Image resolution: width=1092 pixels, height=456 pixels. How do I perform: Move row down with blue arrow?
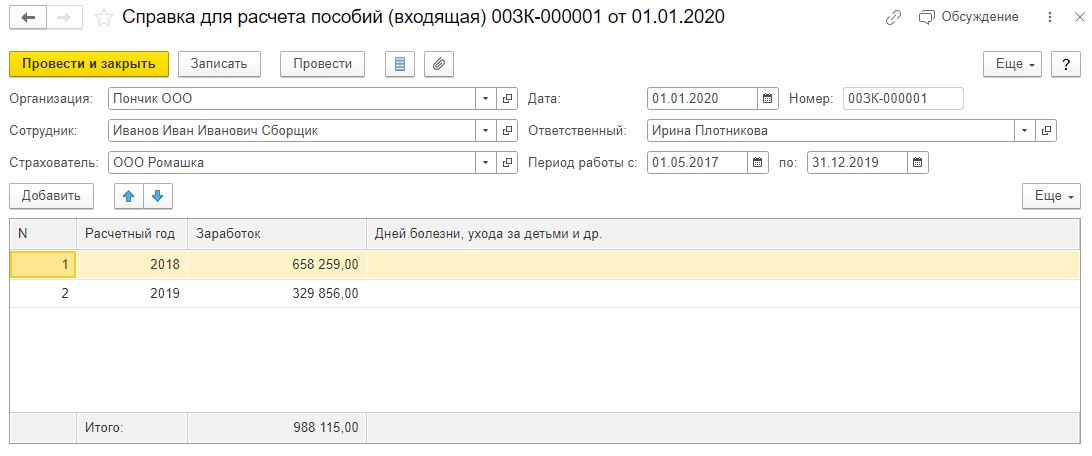pos(157,196)
